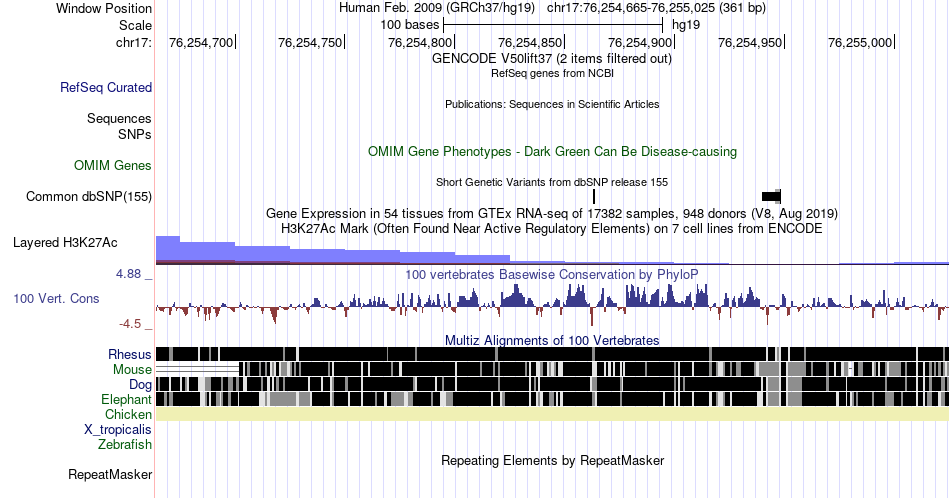The height and width of the screenshot is (498, 950).
Task: Click the 100 bases scale bar
Action: coord(553,25)
